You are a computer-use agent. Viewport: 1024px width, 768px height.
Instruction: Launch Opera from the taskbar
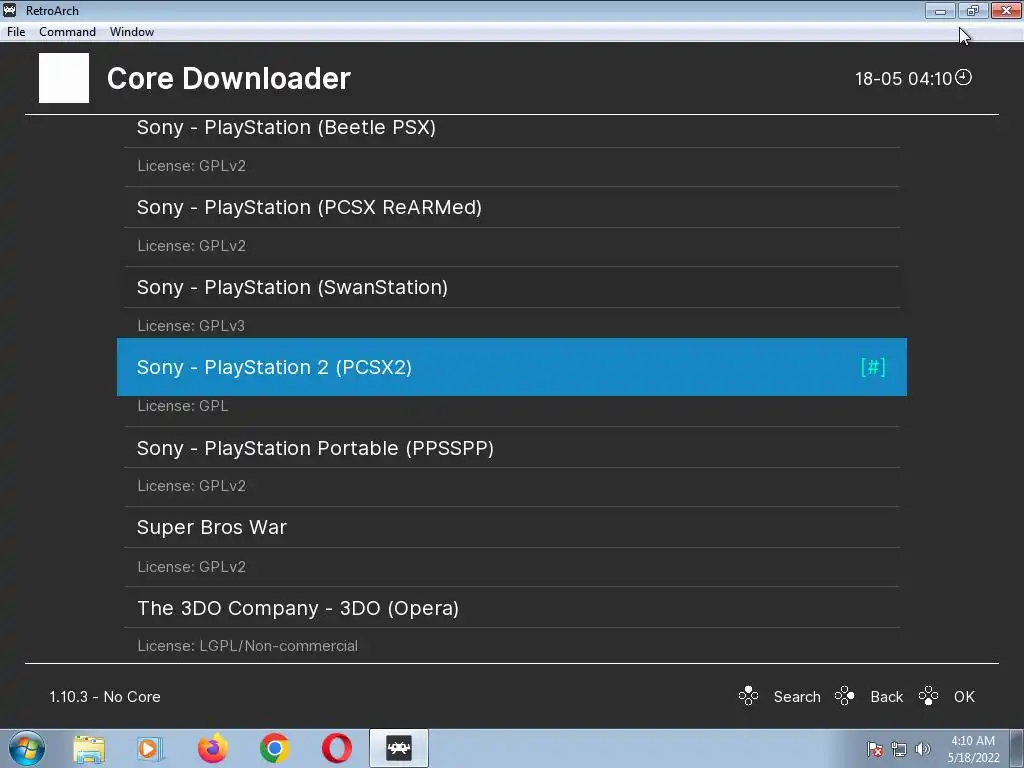pyautogui.click(x=337, y=748)
